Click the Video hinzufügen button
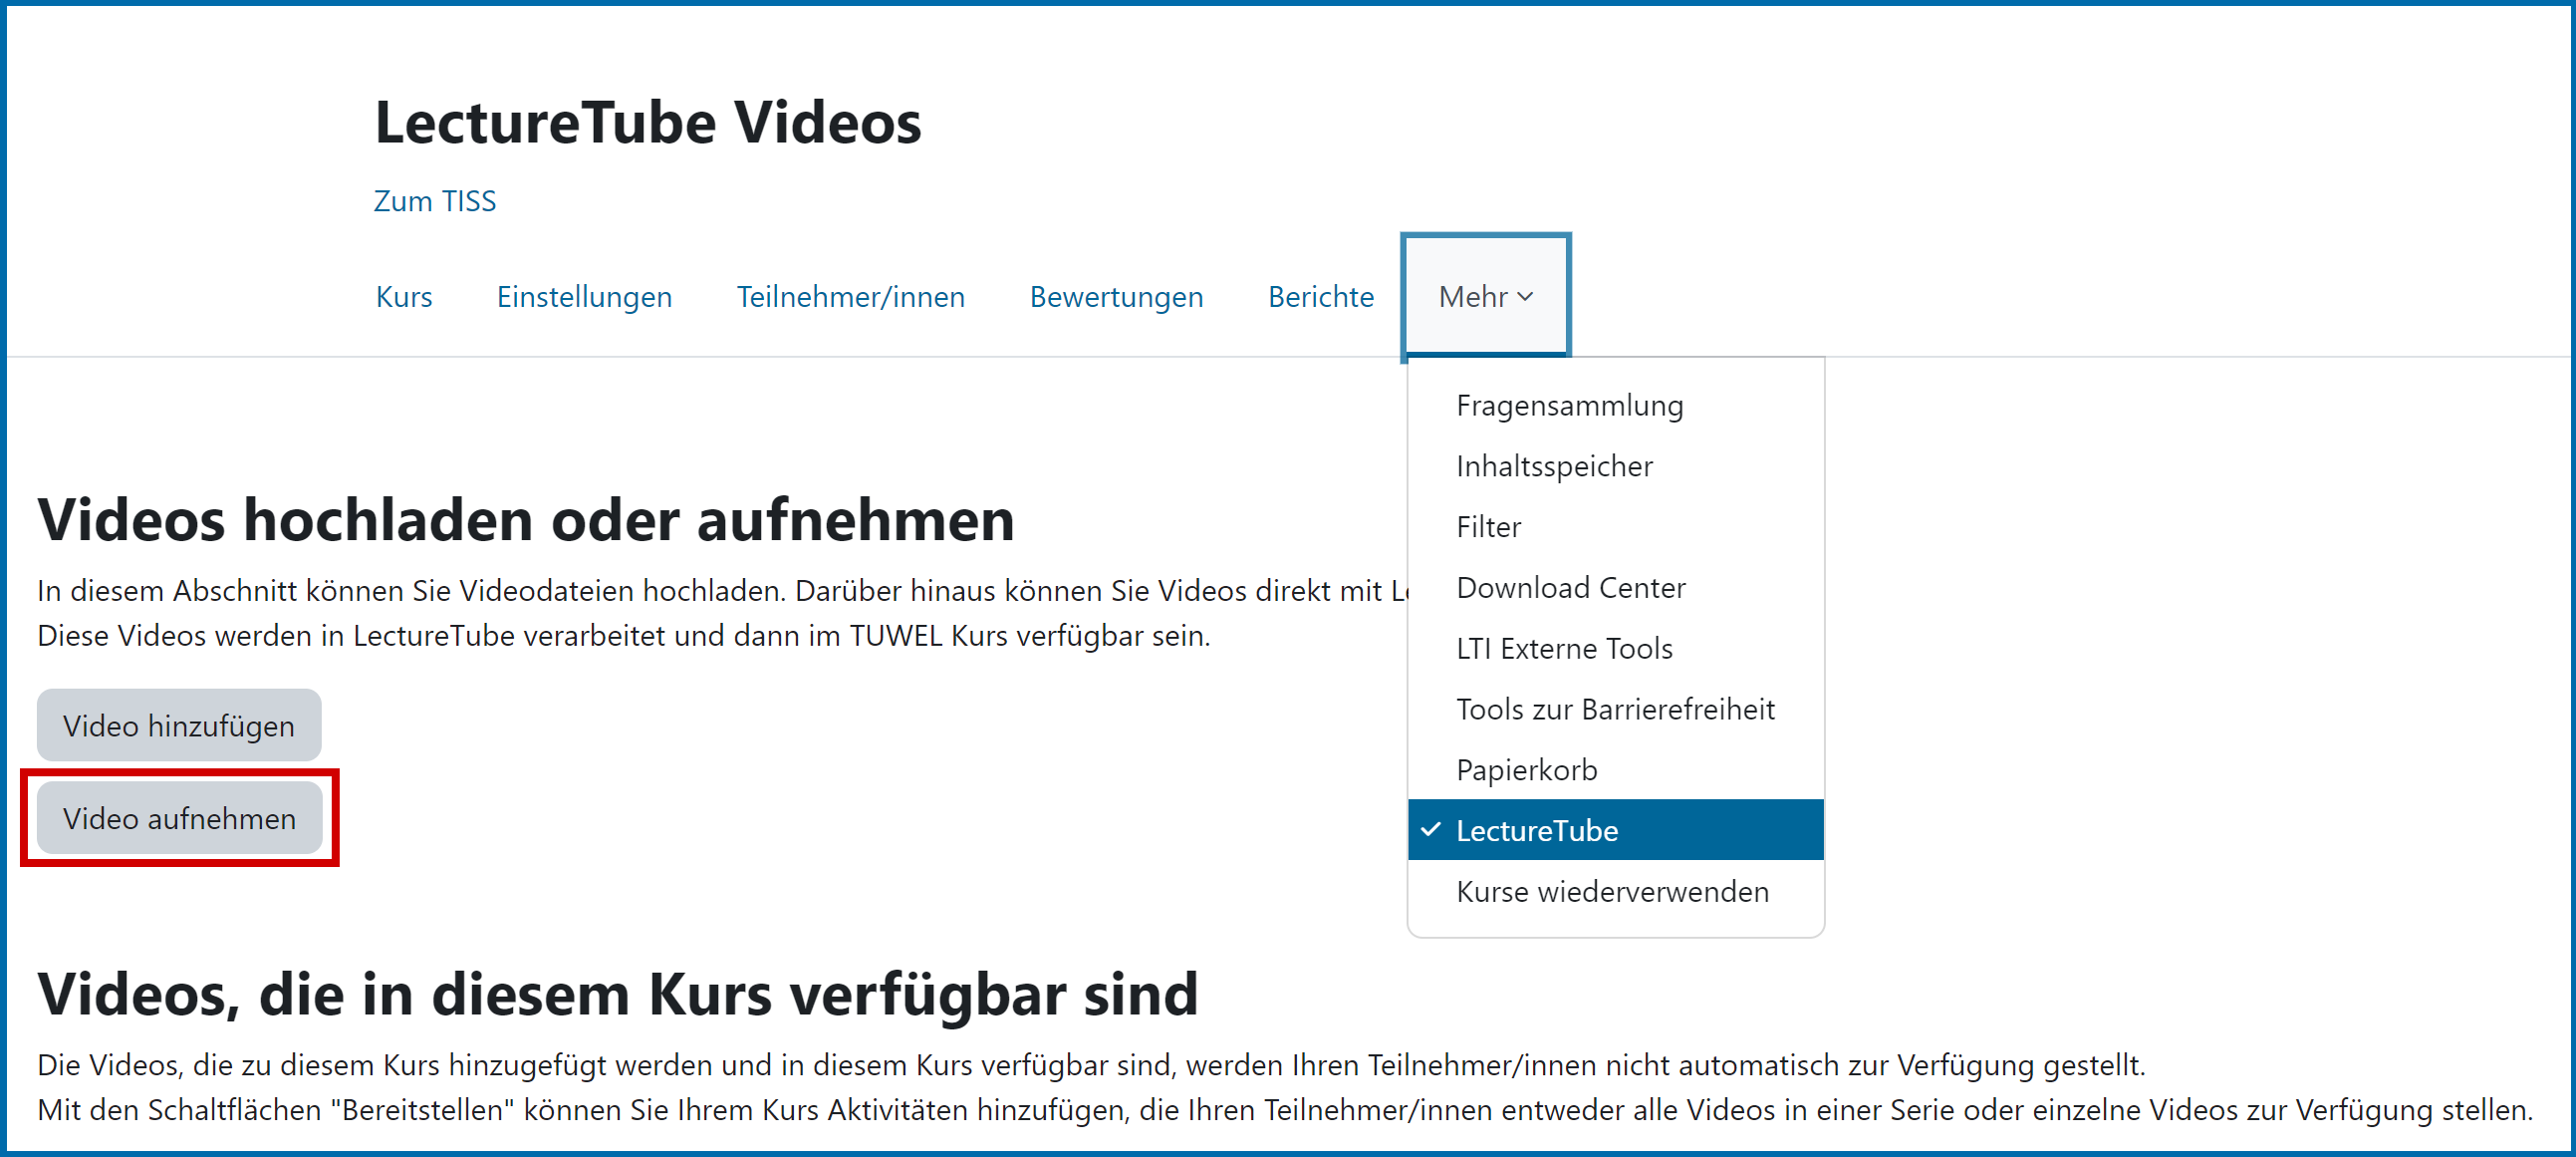 tap(179, 725)
